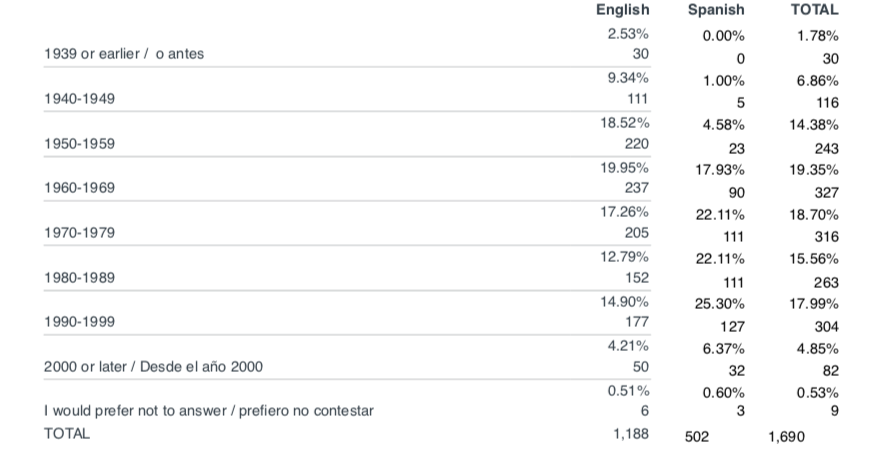This screenshot has height=460, width=875.
Task: Select the 1950-1959 row label
Action: point(79,143)
